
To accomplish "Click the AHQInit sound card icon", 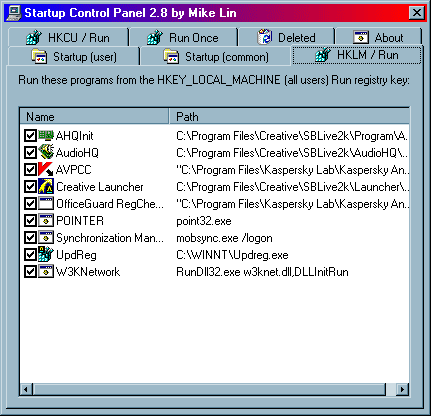I will click(x=46, y=135).
